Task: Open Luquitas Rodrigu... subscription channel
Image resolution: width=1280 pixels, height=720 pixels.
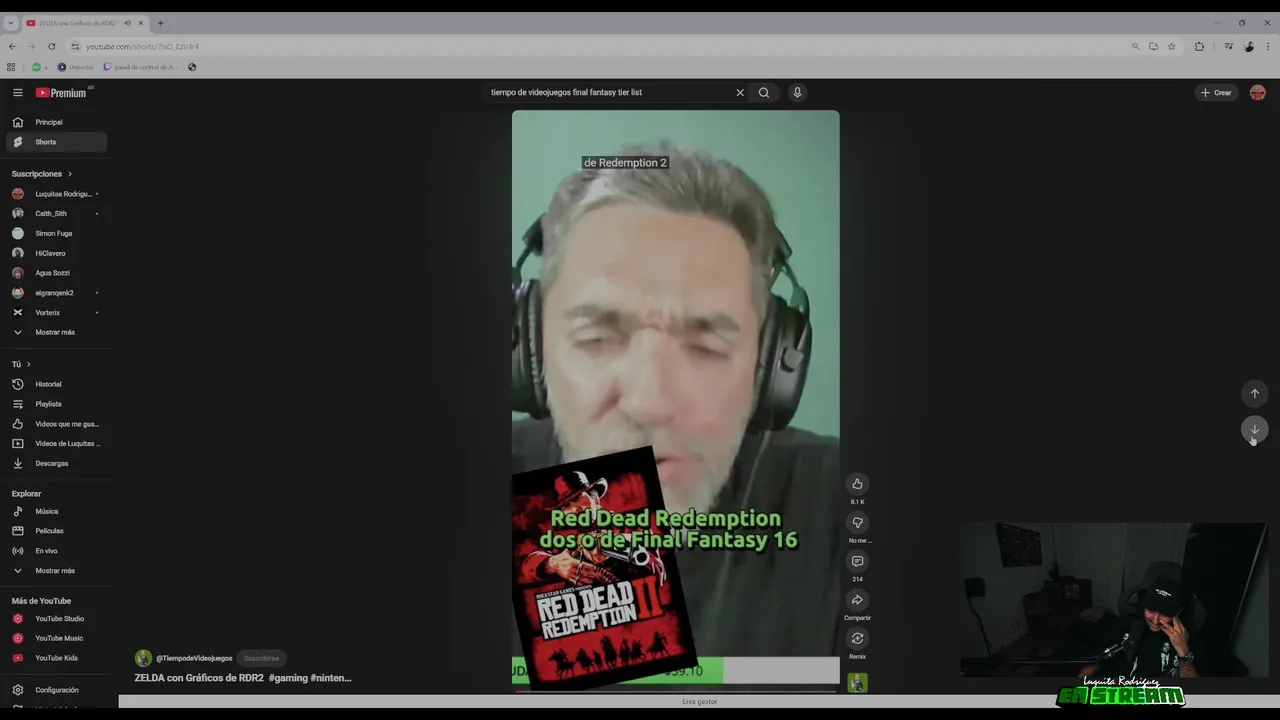Action: (56, 194)
